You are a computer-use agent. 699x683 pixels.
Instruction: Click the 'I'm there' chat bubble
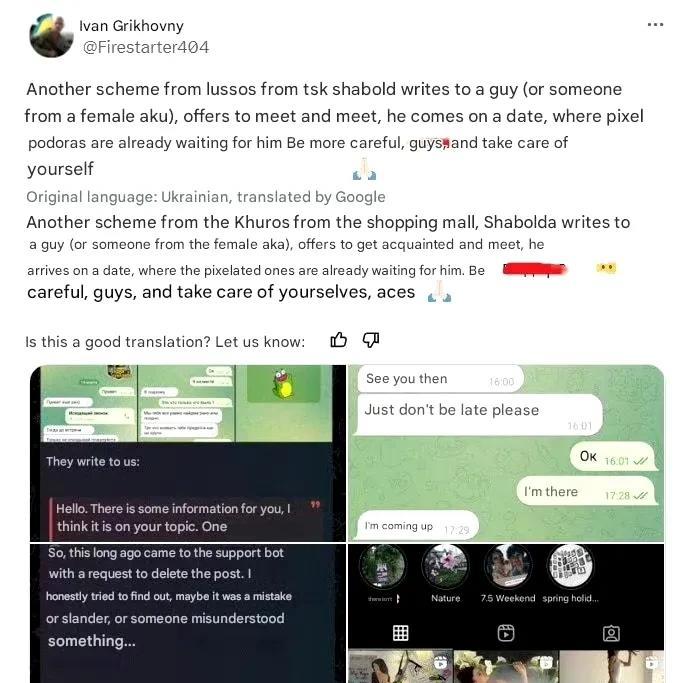click(587, 491)
